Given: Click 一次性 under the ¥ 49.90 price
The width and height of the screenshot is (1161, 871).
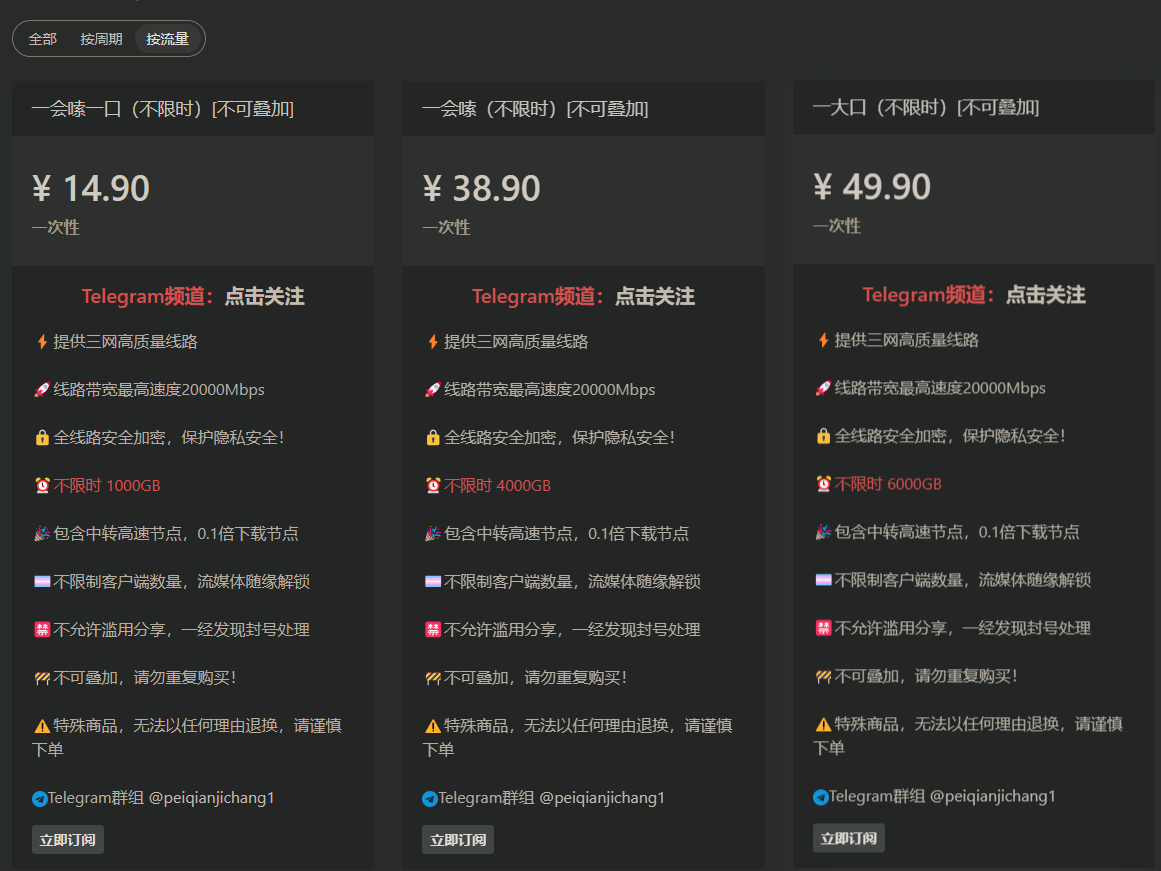Looking at the screenshot, I should coord(837,226).
